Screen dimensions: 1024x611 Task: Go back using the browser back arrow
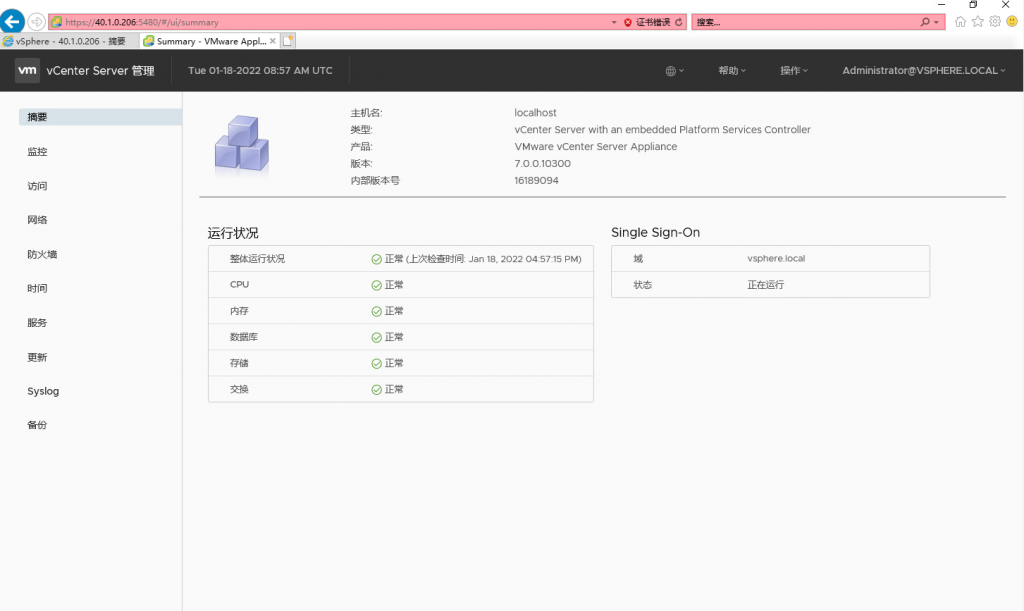pos(12,22)
